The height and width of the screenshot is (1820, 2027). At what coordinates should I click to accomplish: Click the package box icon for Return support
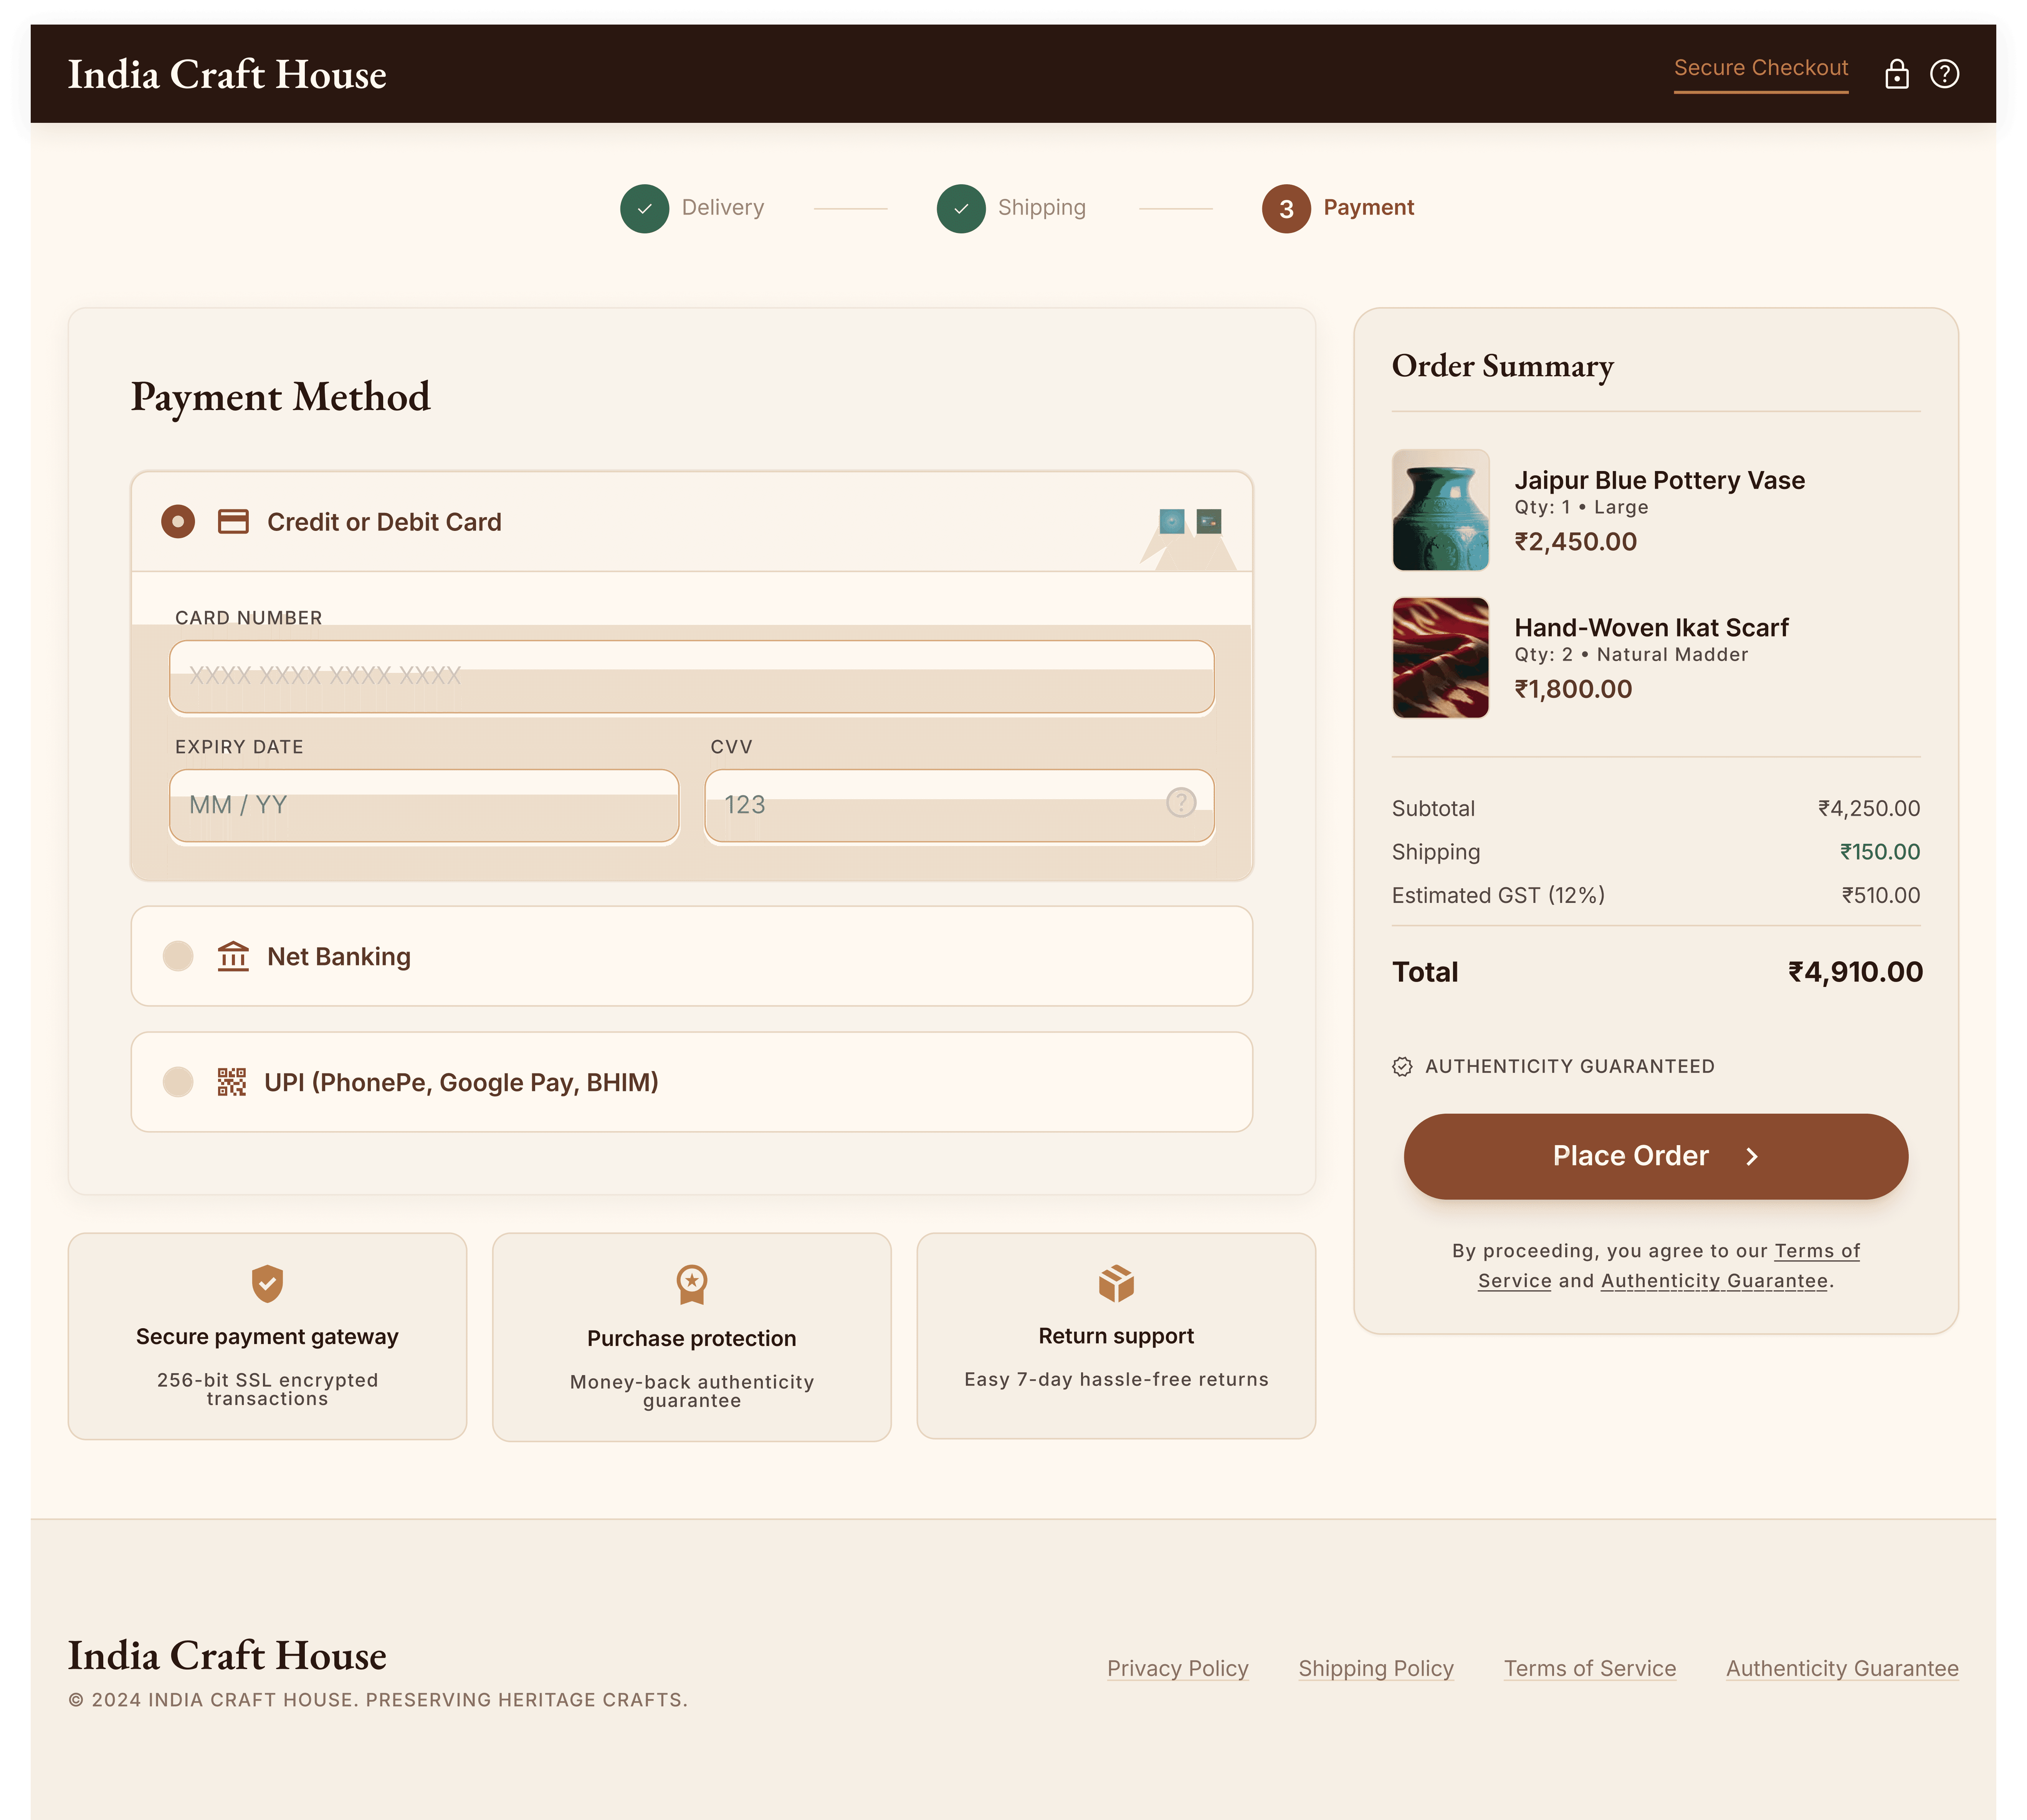click(1116, 1284)
